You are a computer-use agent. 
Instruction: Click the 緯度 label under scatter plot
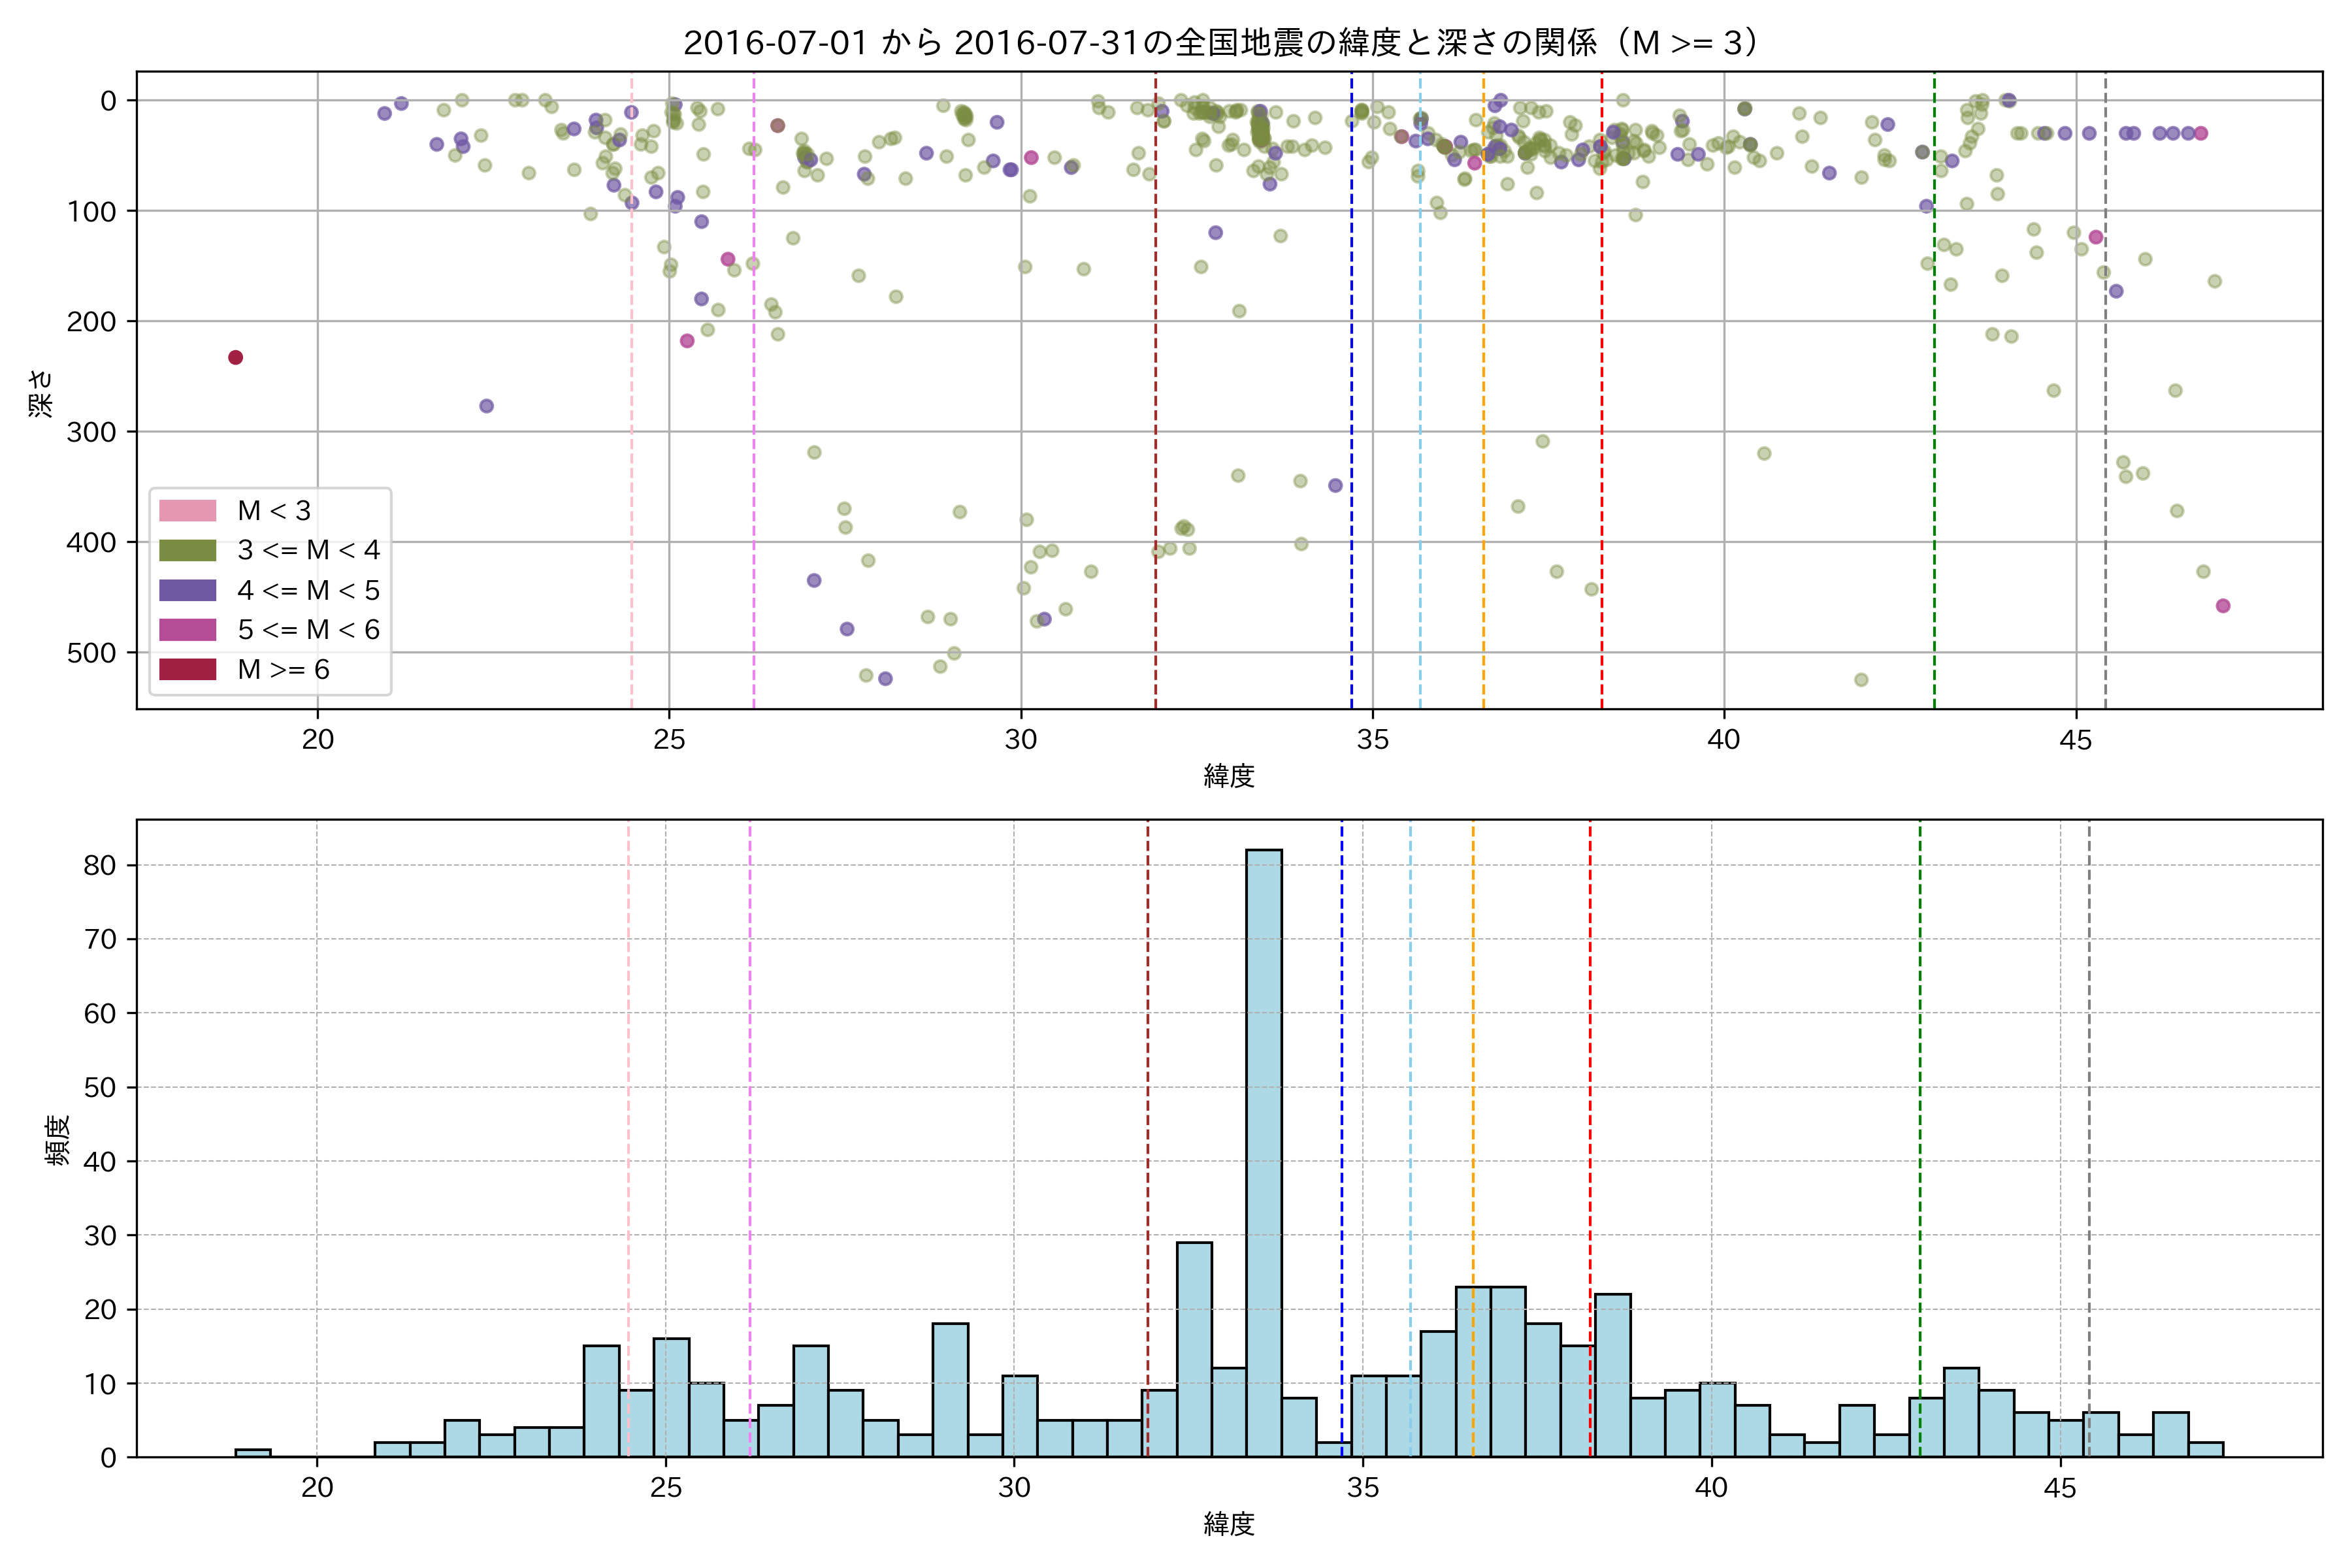point(1229,776)
